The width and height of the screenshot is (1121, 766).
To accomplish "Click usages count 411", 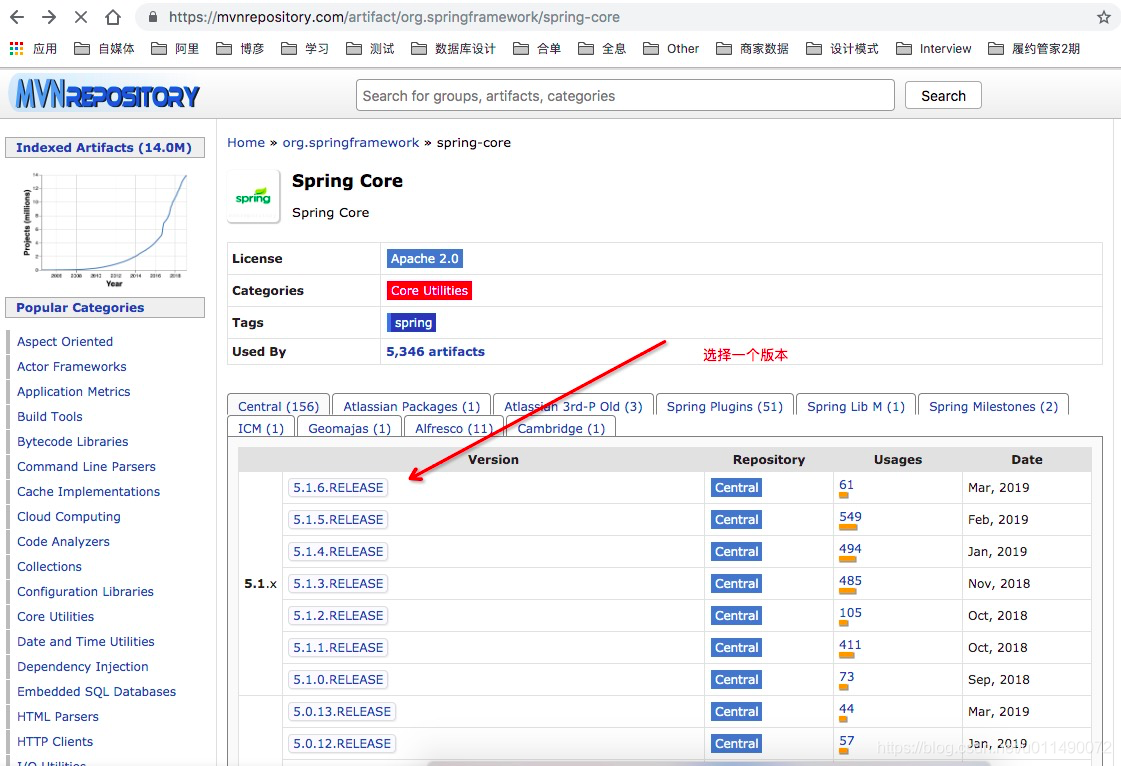I will pos(850,644).
